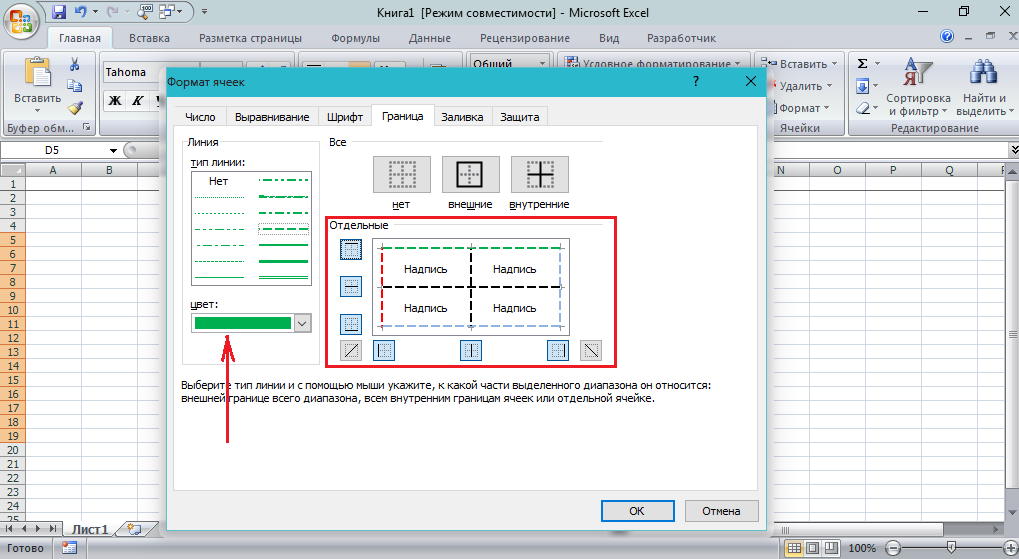This screenshot has width=1019, height=559.
Task: Toggle italic К formatting
Action: pos(137,100)
